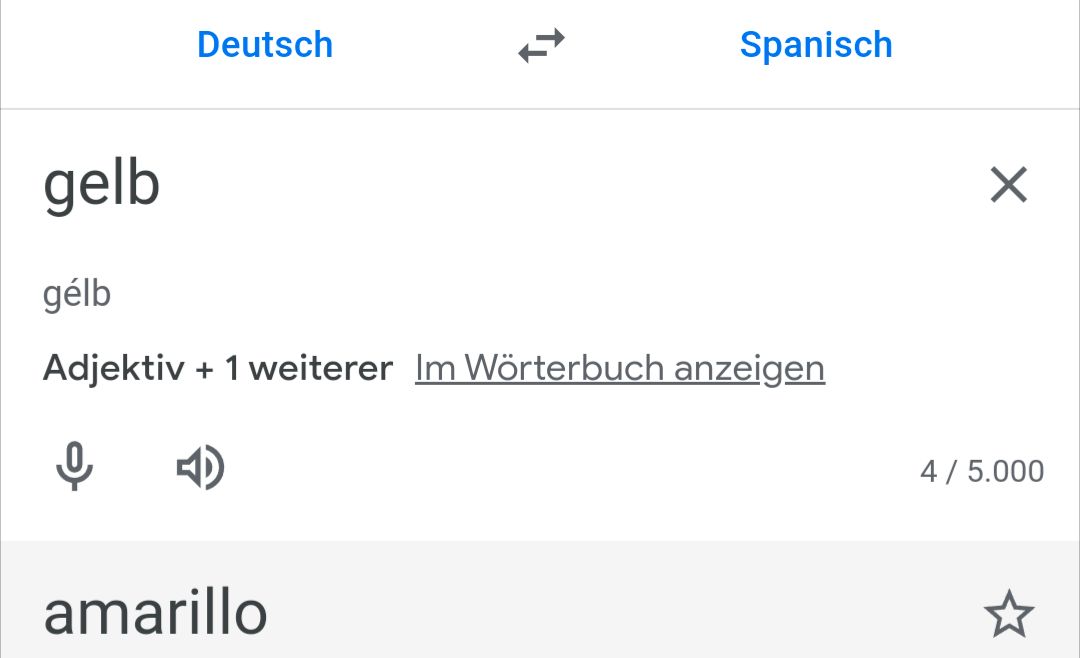Swap Deutsch and Spanisch languages
The image size is (1080, 658).
click(541, 46)
